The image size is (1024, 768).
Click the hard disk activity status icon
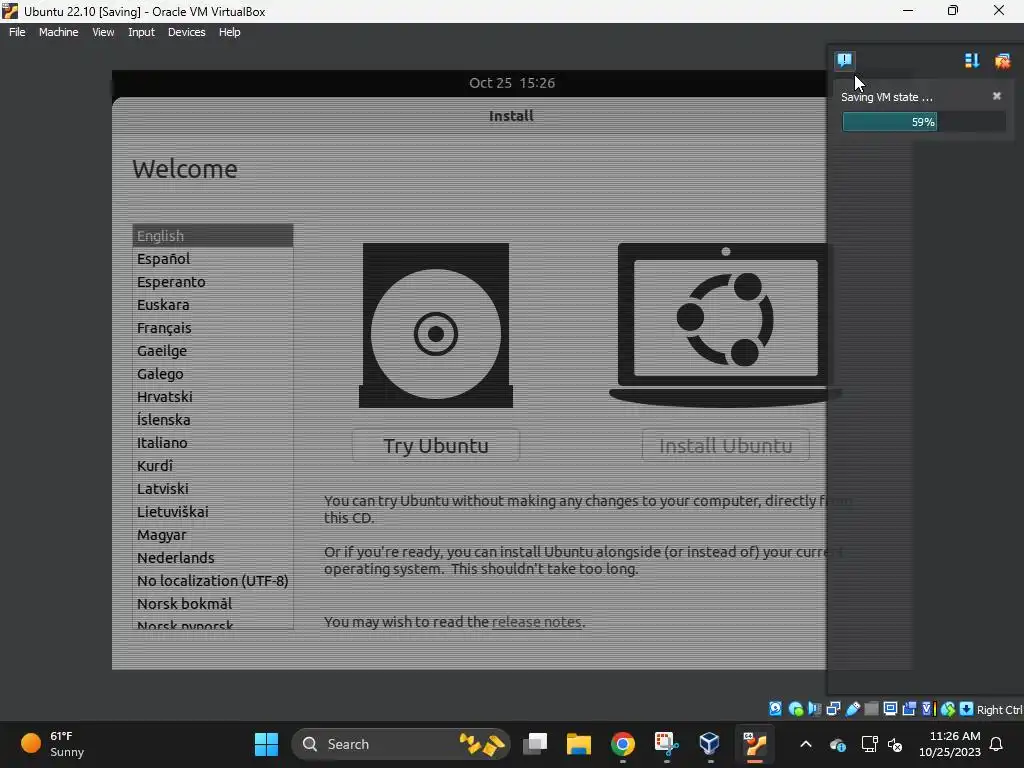point(775,709)
